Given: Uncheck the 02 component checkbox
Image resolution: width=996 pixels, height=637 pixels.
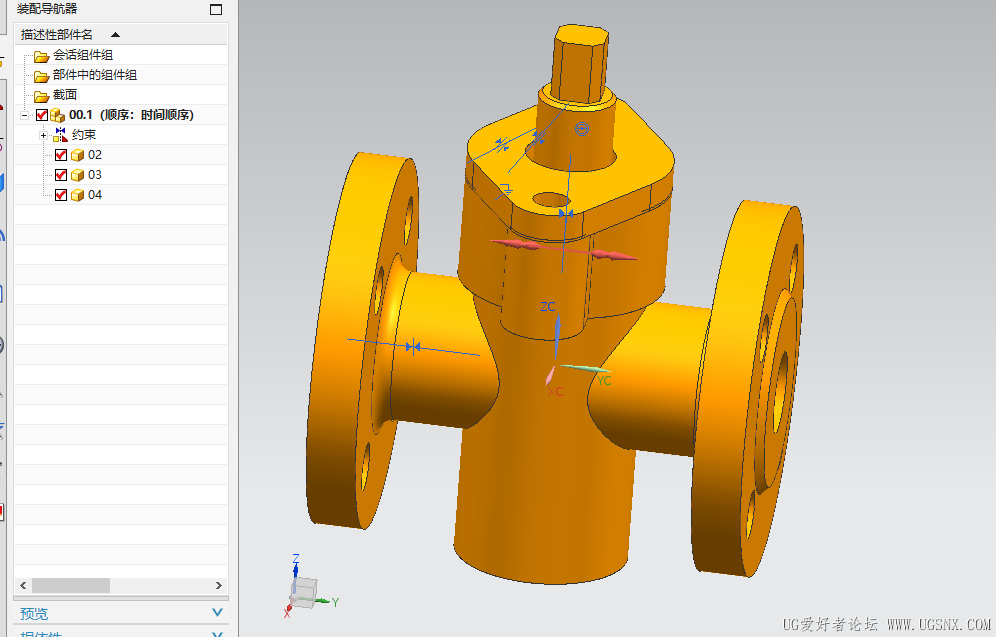Looking at the screenshot, I should tap(61, 155).
